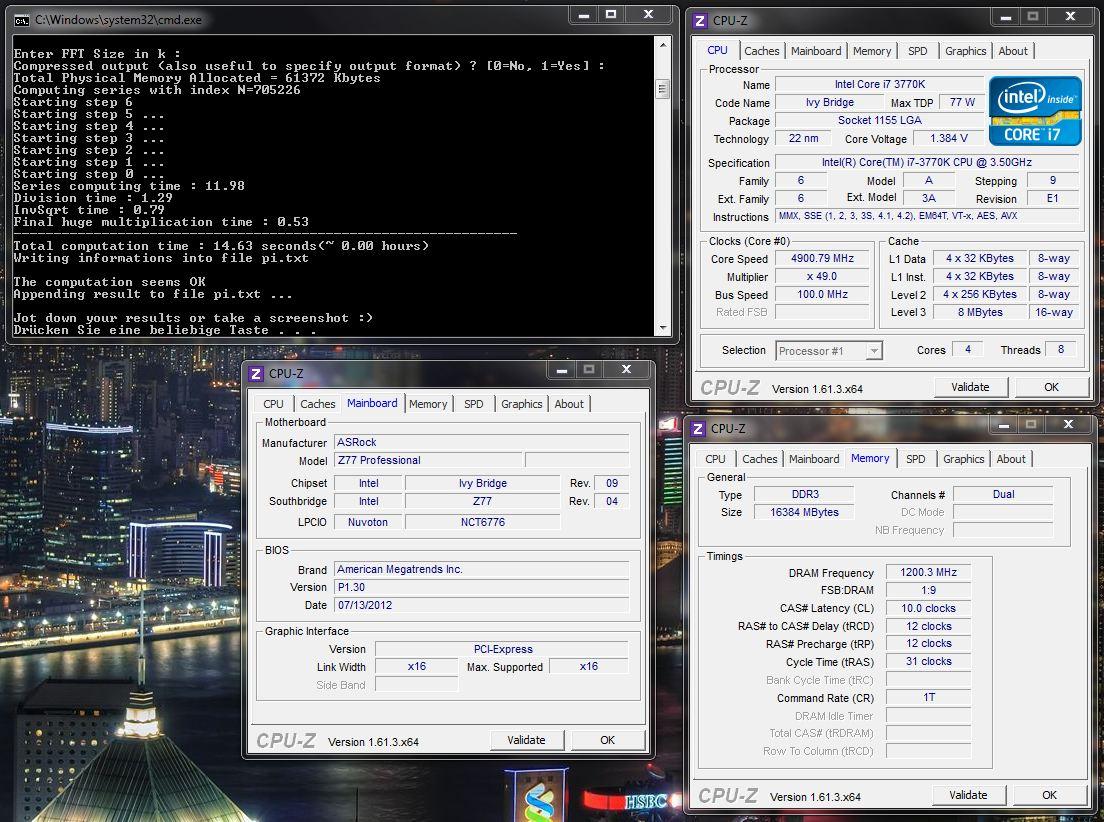Click the Core Speed value 4900.79 MHz

click(822, 259)
